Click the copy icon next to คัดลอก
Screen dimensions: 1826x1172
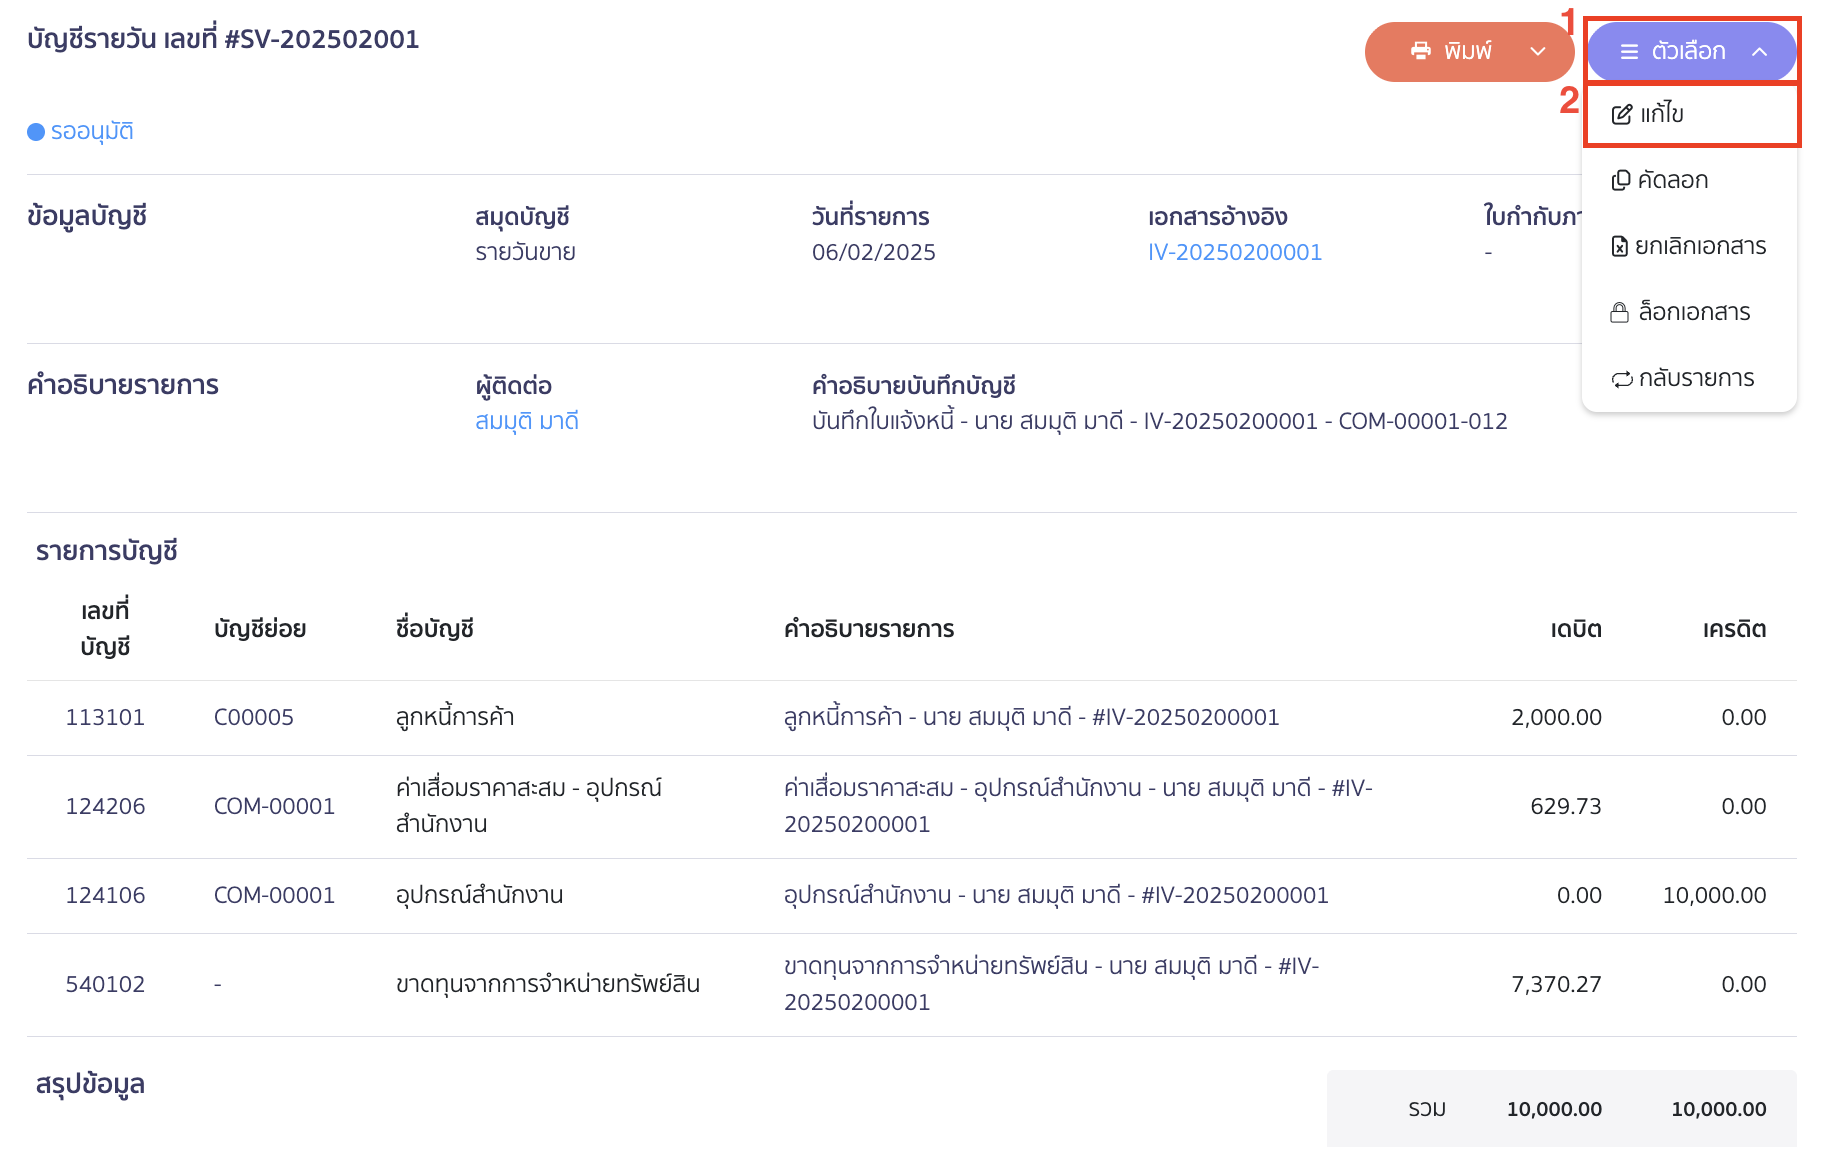coord(1621,180)
